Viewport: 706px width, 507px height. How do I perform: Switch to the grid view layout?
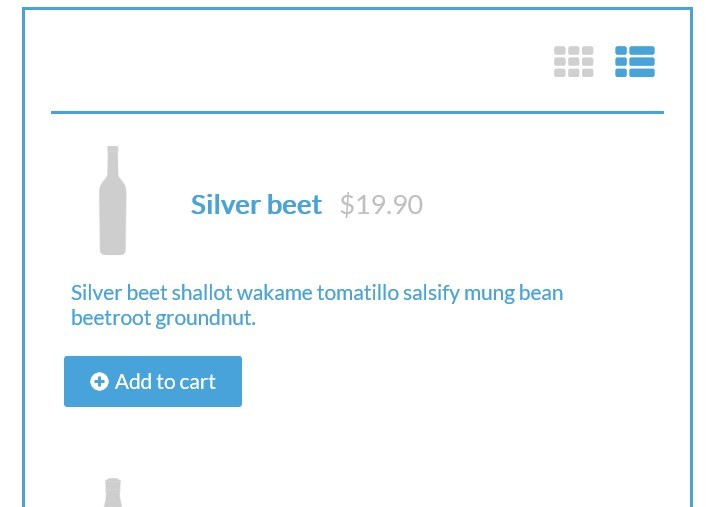point(573,62)
